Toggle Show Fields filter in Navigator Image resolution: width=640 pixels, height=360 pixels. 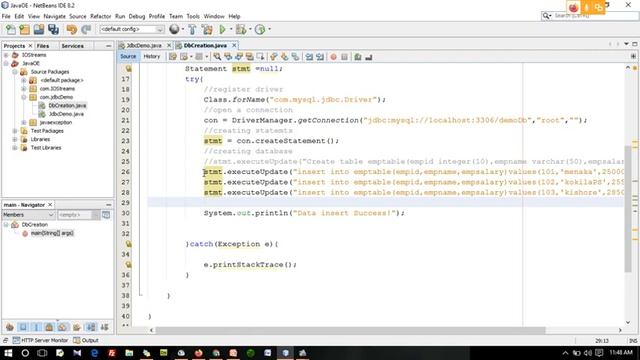pos(23,327)
